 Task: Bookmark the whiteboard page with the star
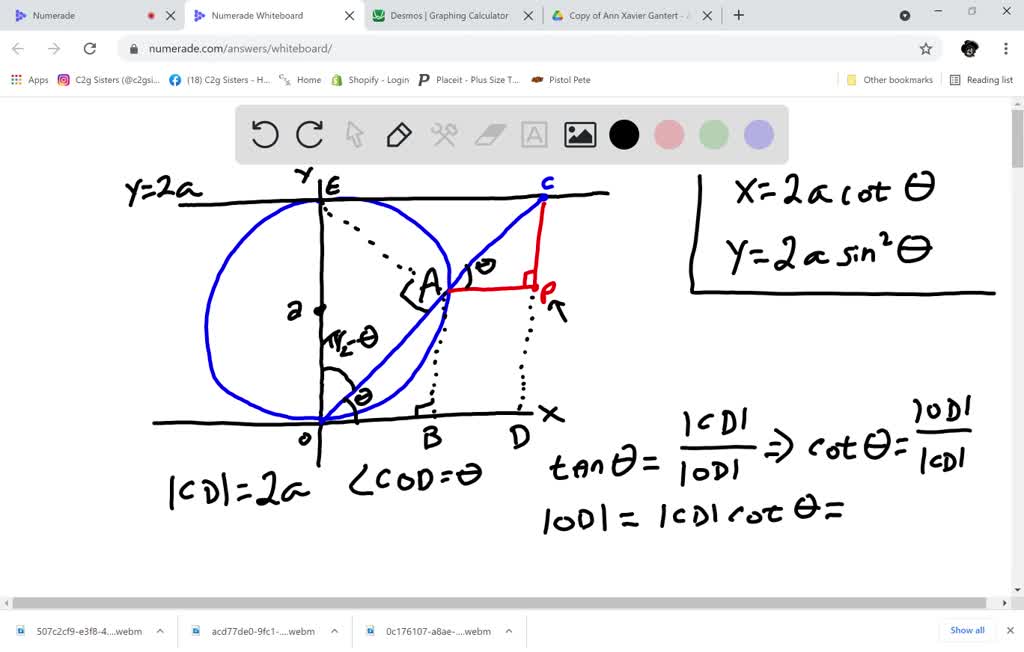(x=926, y=47)
